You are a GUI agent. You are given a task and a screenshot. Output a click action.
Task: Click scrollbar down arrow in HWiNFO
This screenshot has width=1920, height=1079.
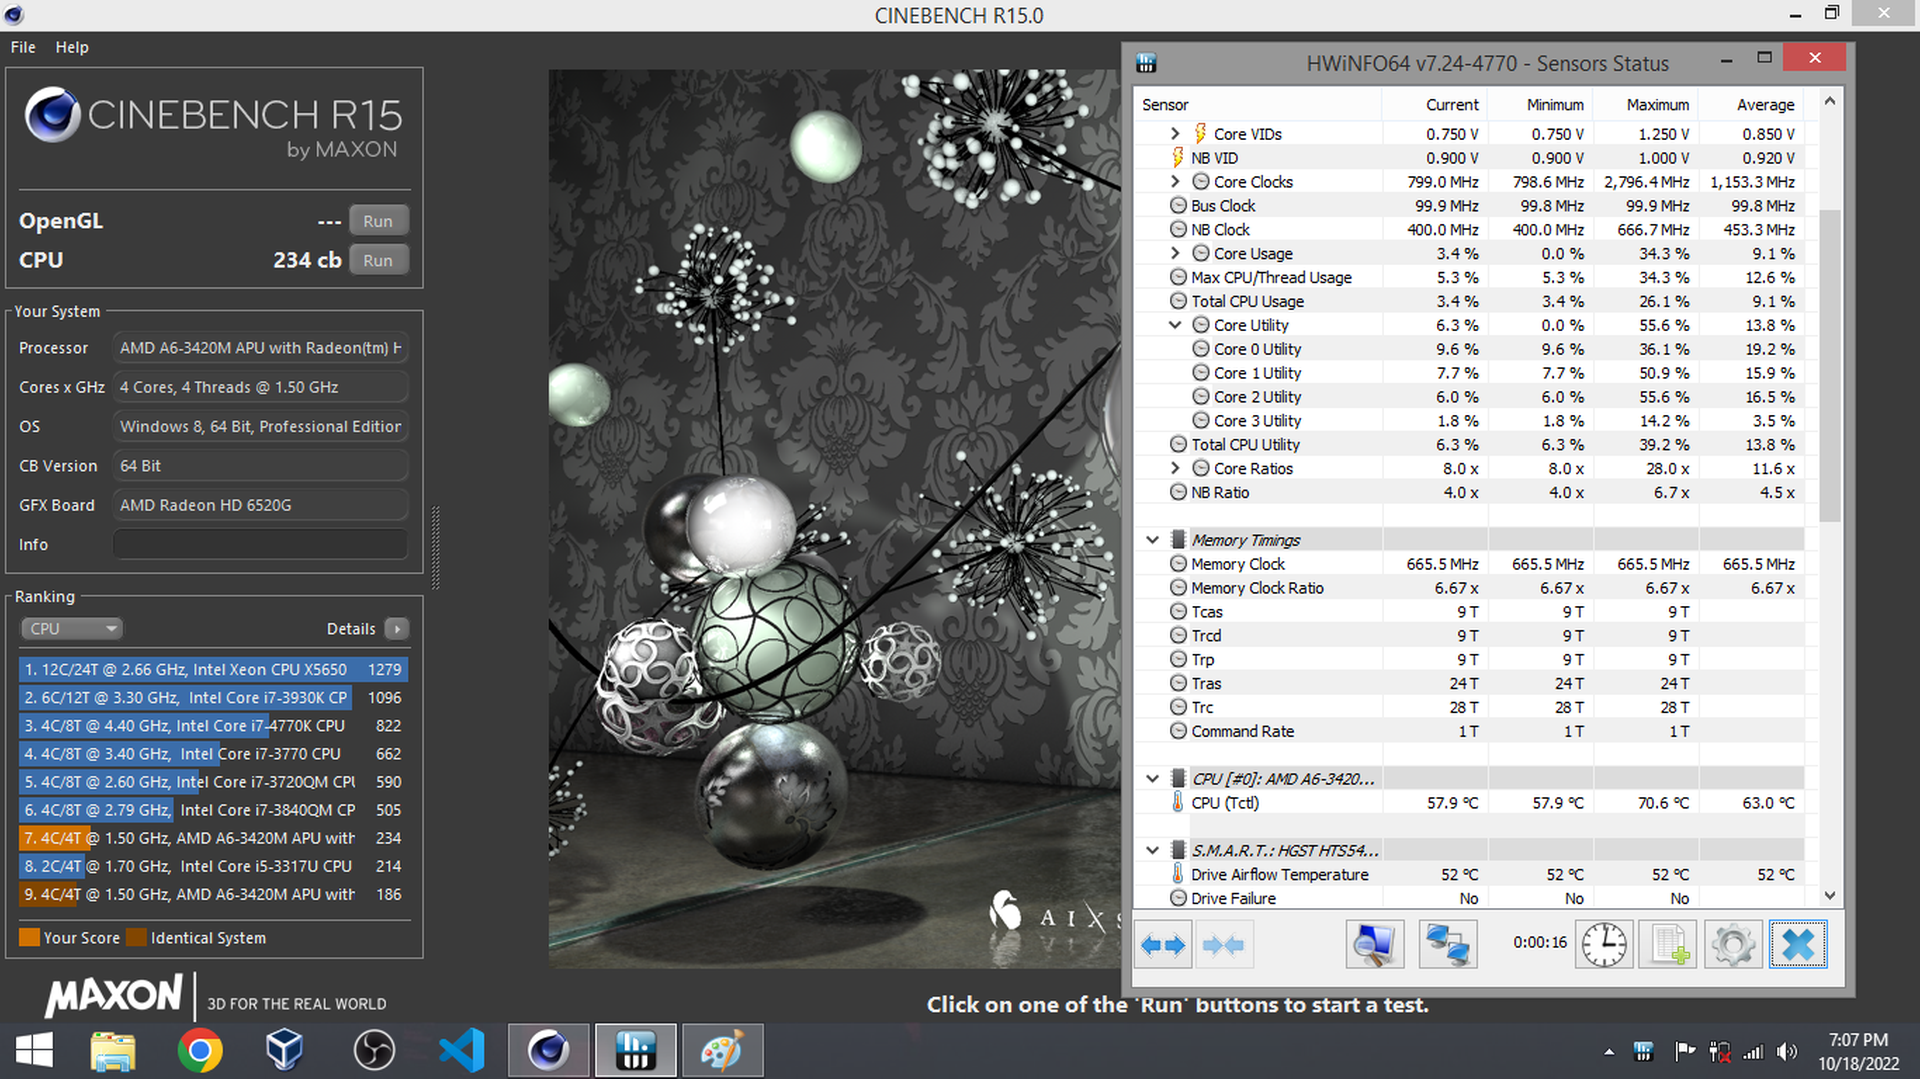[x=1829, y=896]
